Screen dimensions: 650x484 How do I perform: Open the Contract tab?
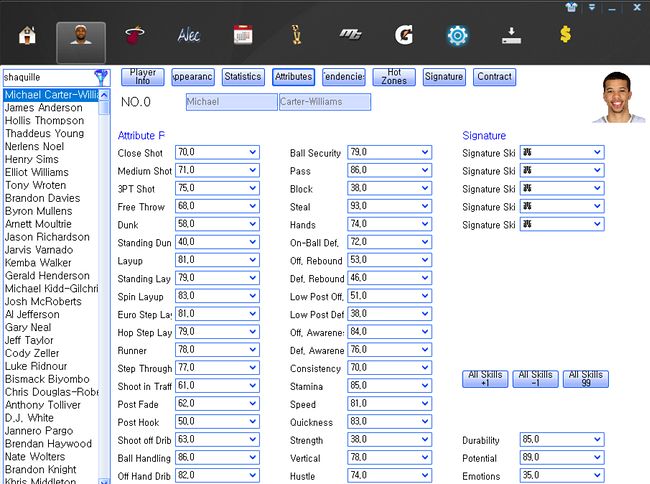point(494,77)
